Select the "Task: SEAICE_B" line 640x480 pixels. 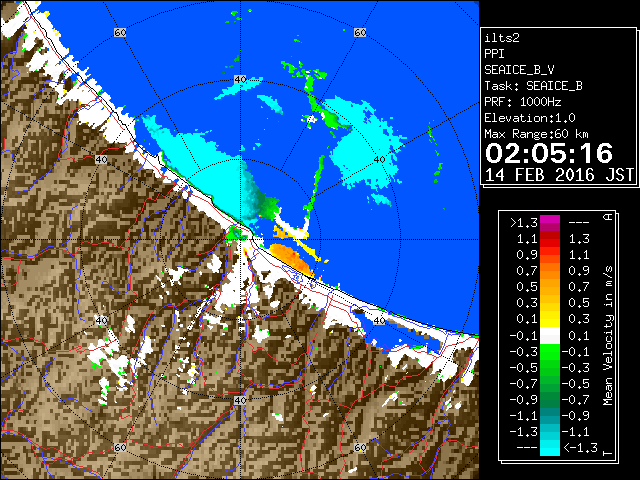533,86
